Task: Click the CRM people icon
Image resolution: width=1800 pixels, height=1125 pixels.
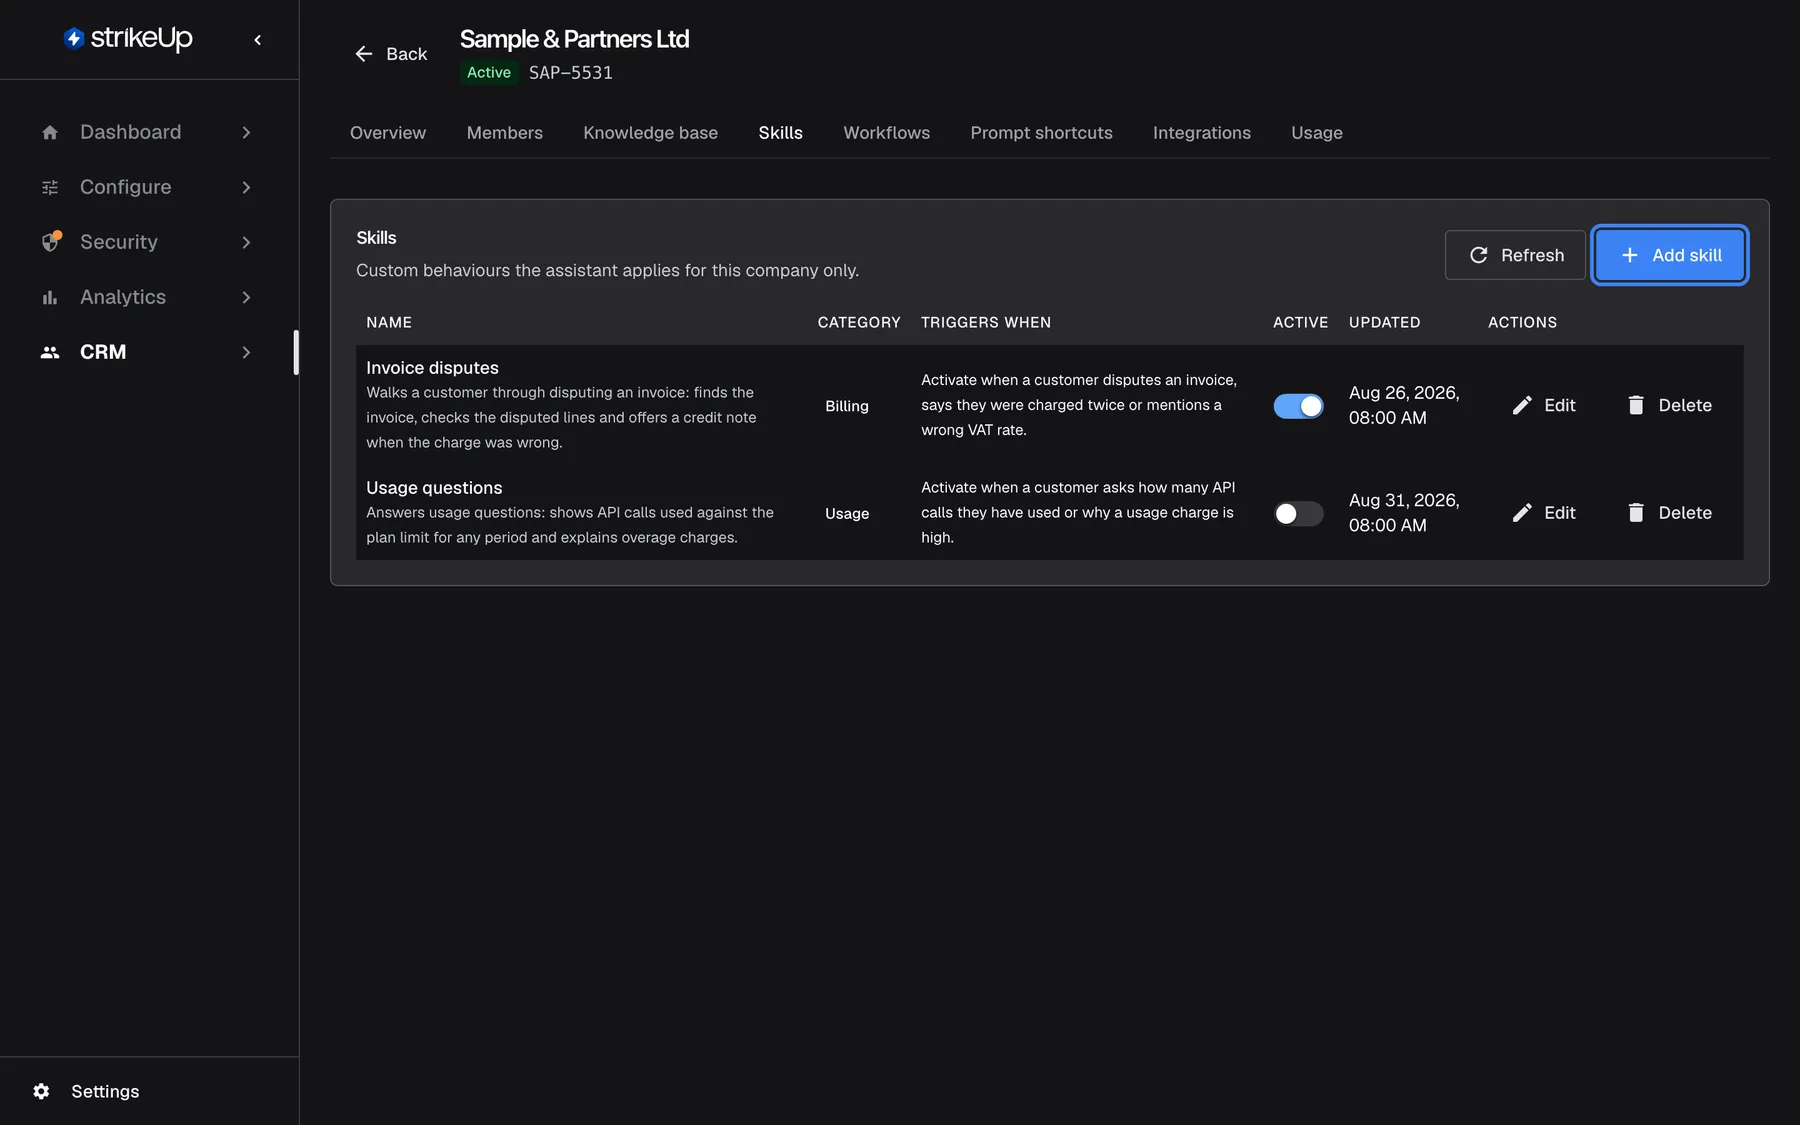Action: [x=50, y=352]
